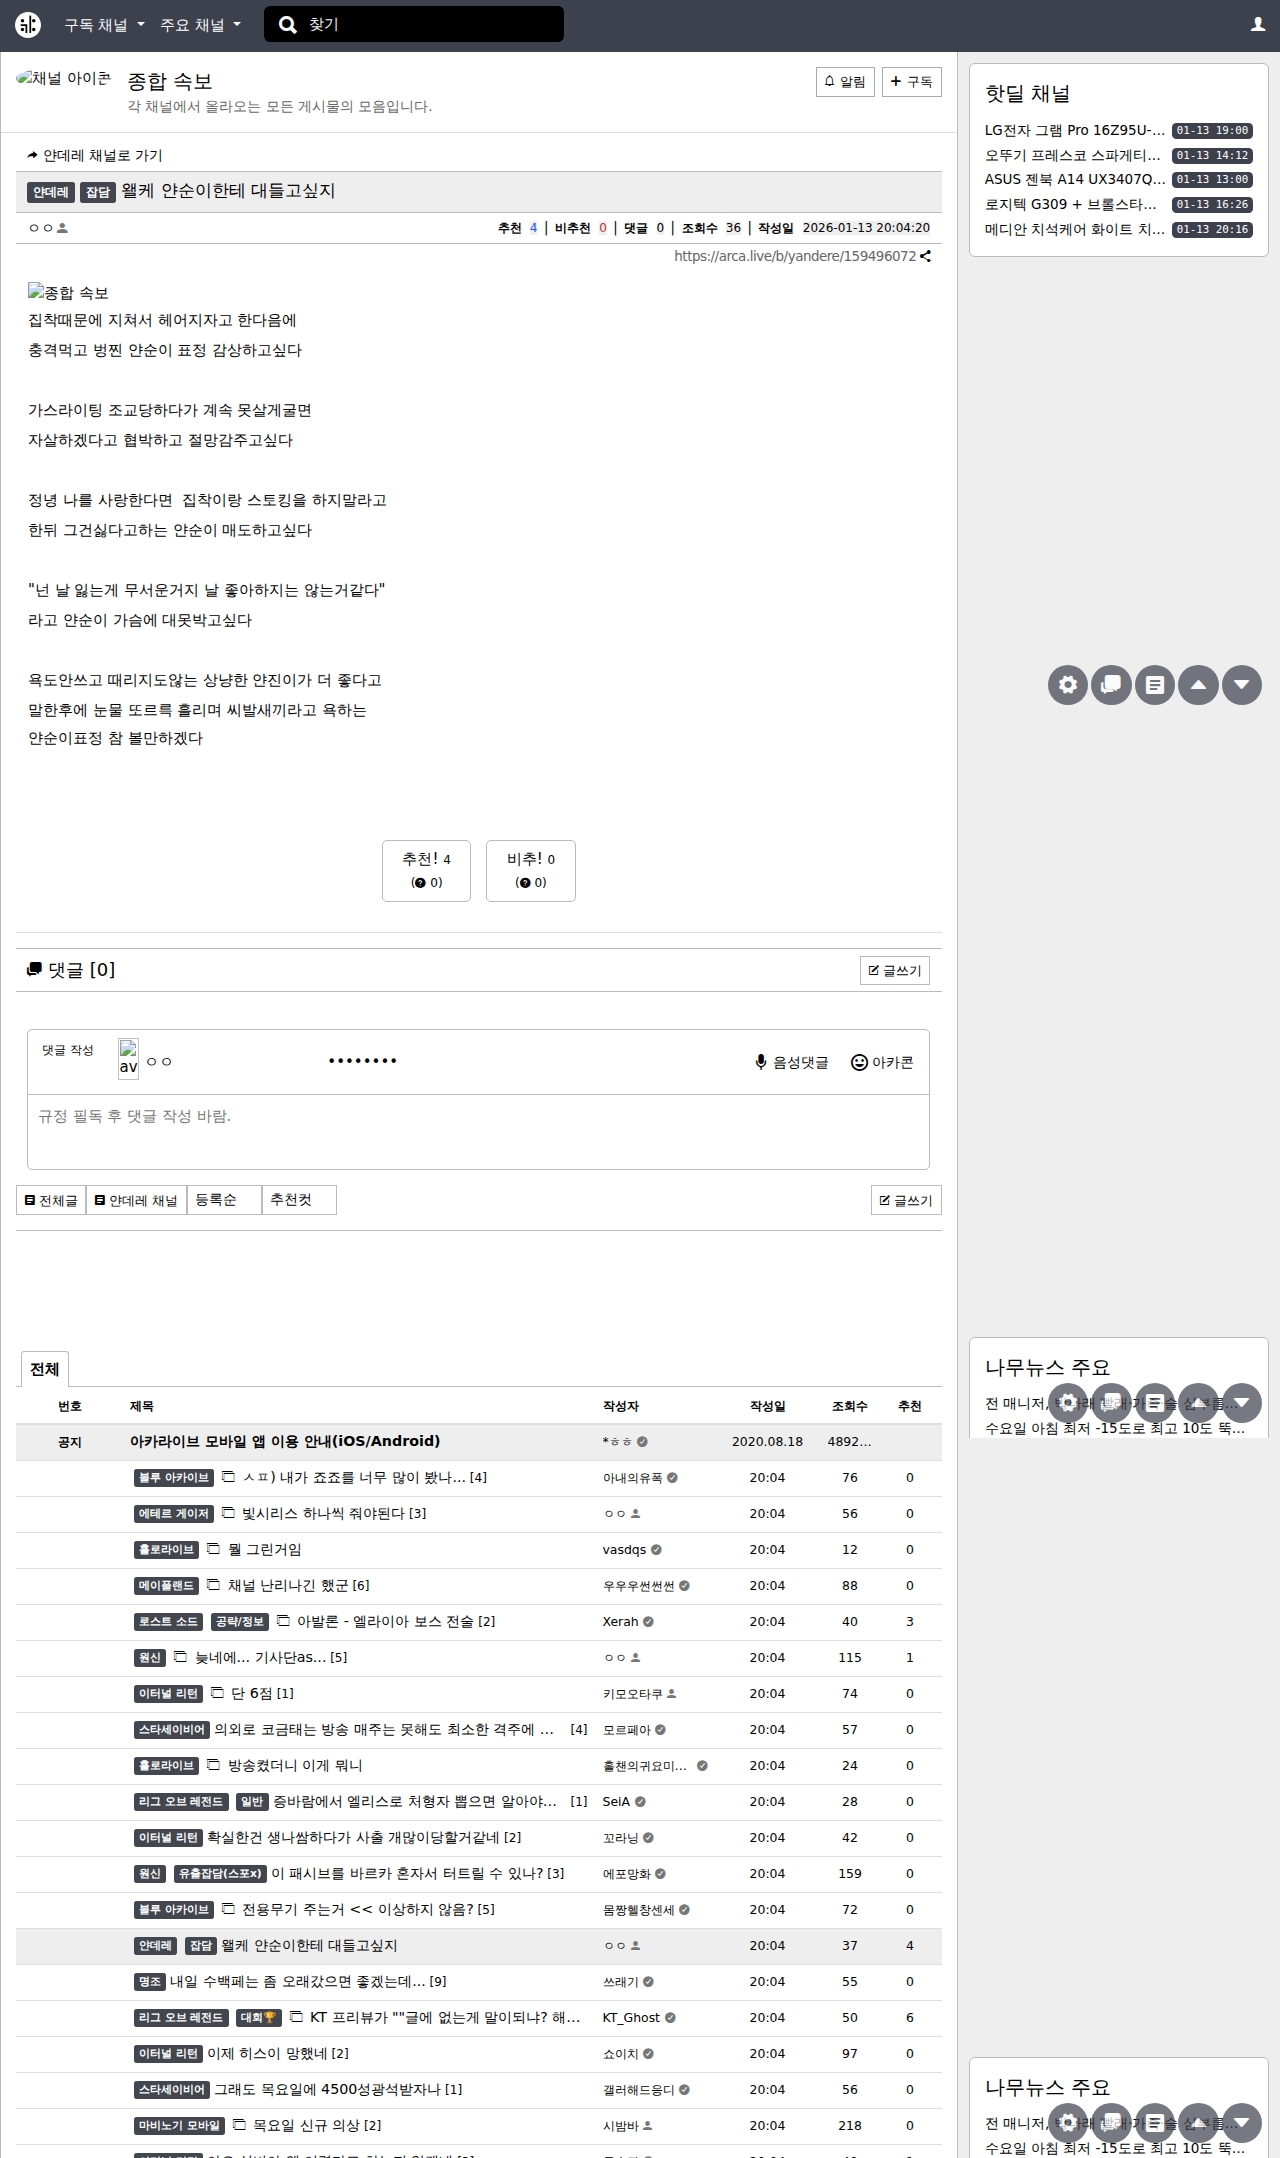Screen dimensions: 1280x2158
Task: Click the 명조 channel badge
Action: (x=150, y=1982)
